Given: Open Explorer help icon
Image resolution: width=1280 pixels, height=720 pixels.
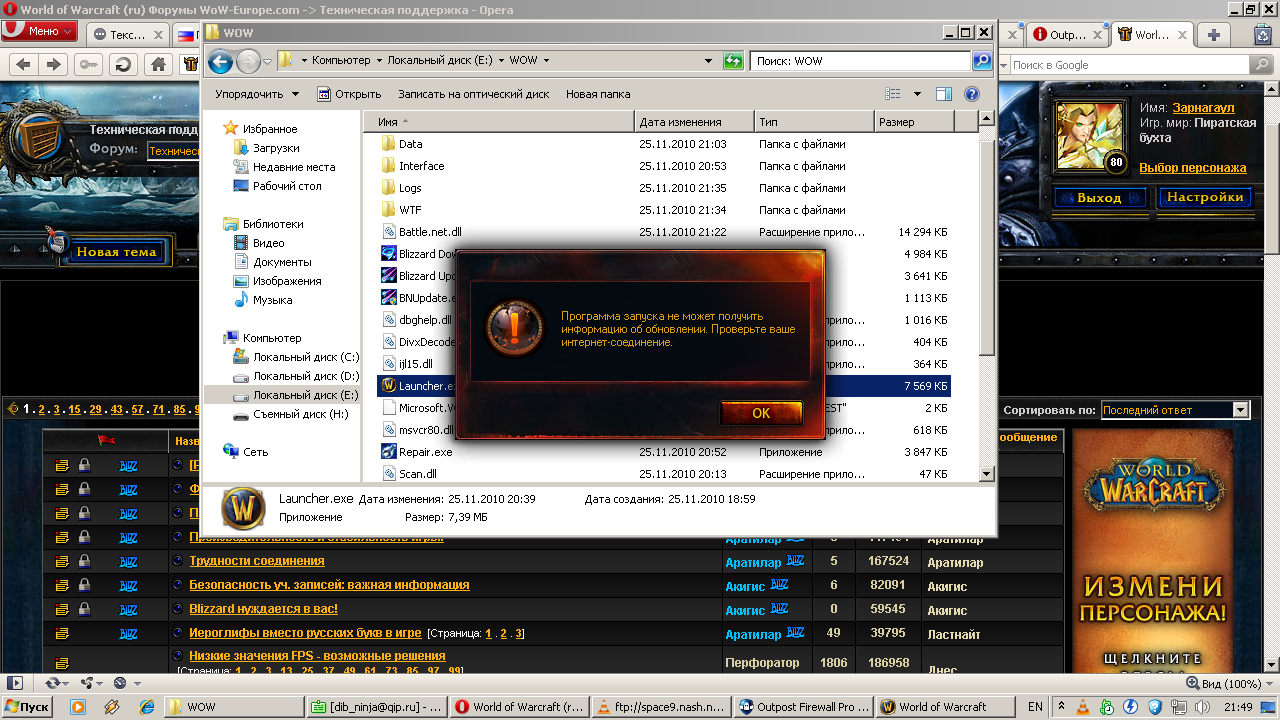Looking at the screenshot, I should pyautogui.click(x=971, y=94).
